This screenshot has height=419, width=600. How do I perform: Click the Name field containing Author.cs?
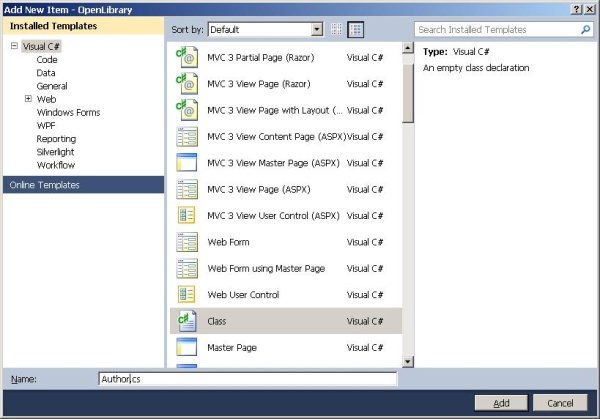click(248, 379)
